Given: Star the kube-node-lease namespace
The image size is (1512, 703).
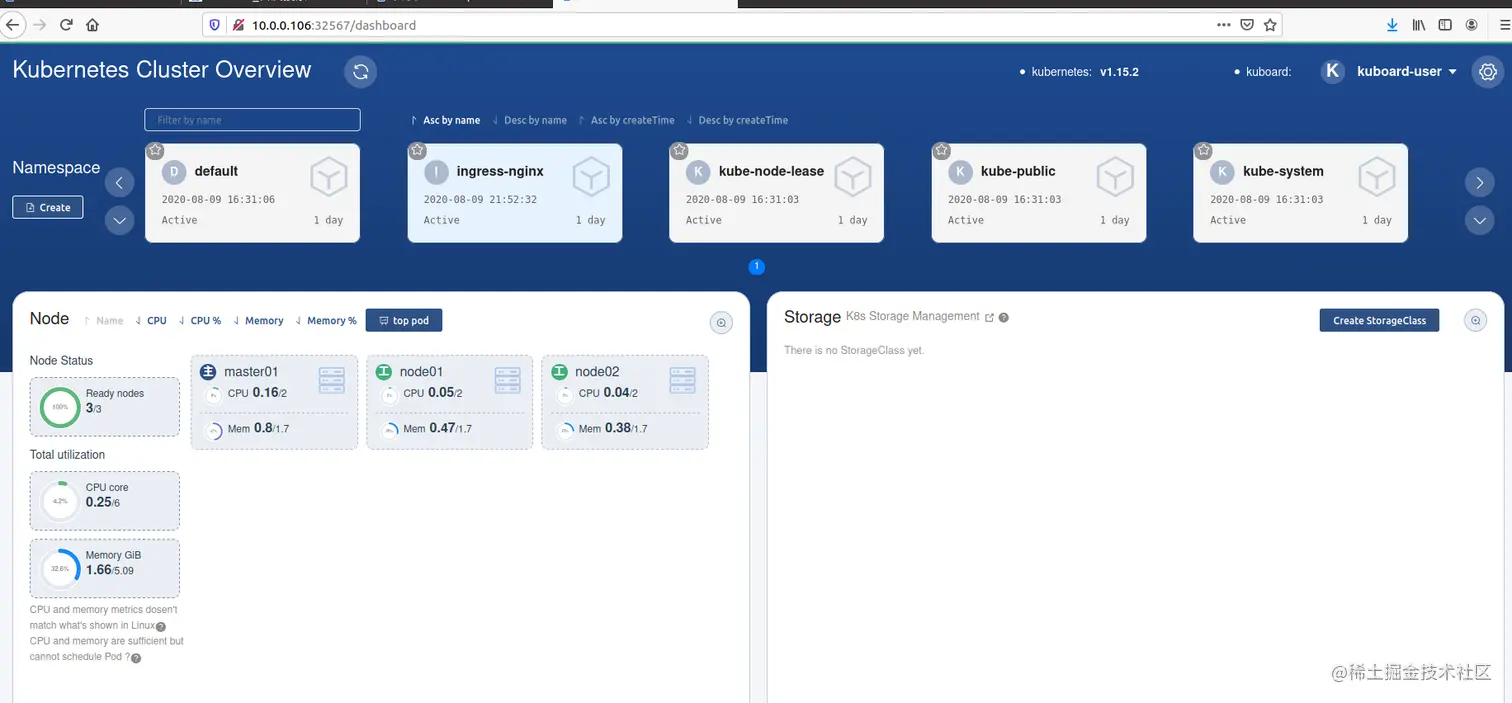Looking at the screenshot, I should pos(679,150).
